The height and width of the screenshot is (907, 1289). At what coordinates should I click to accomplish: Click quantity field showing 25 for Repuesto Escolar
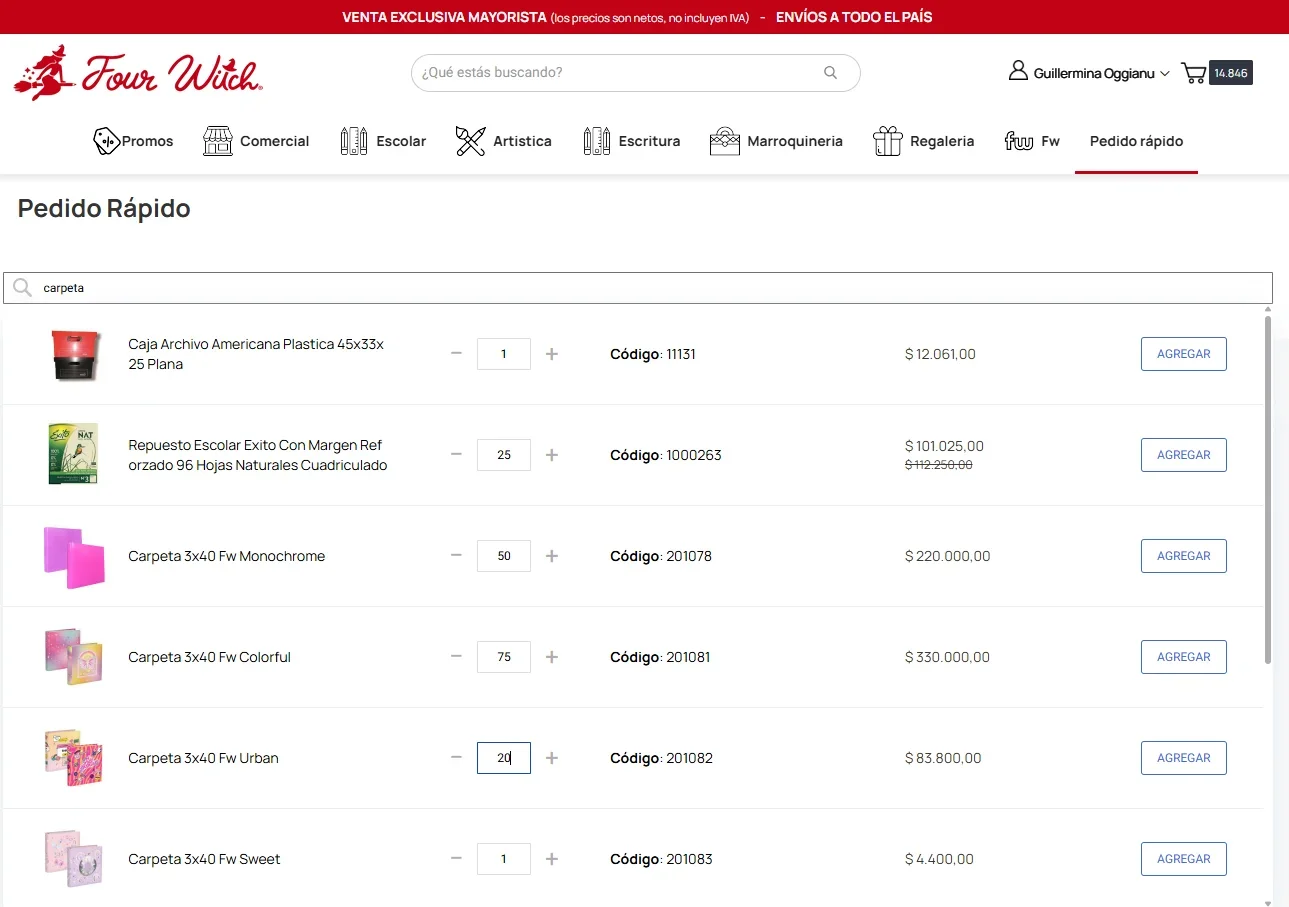click(504, 455)
